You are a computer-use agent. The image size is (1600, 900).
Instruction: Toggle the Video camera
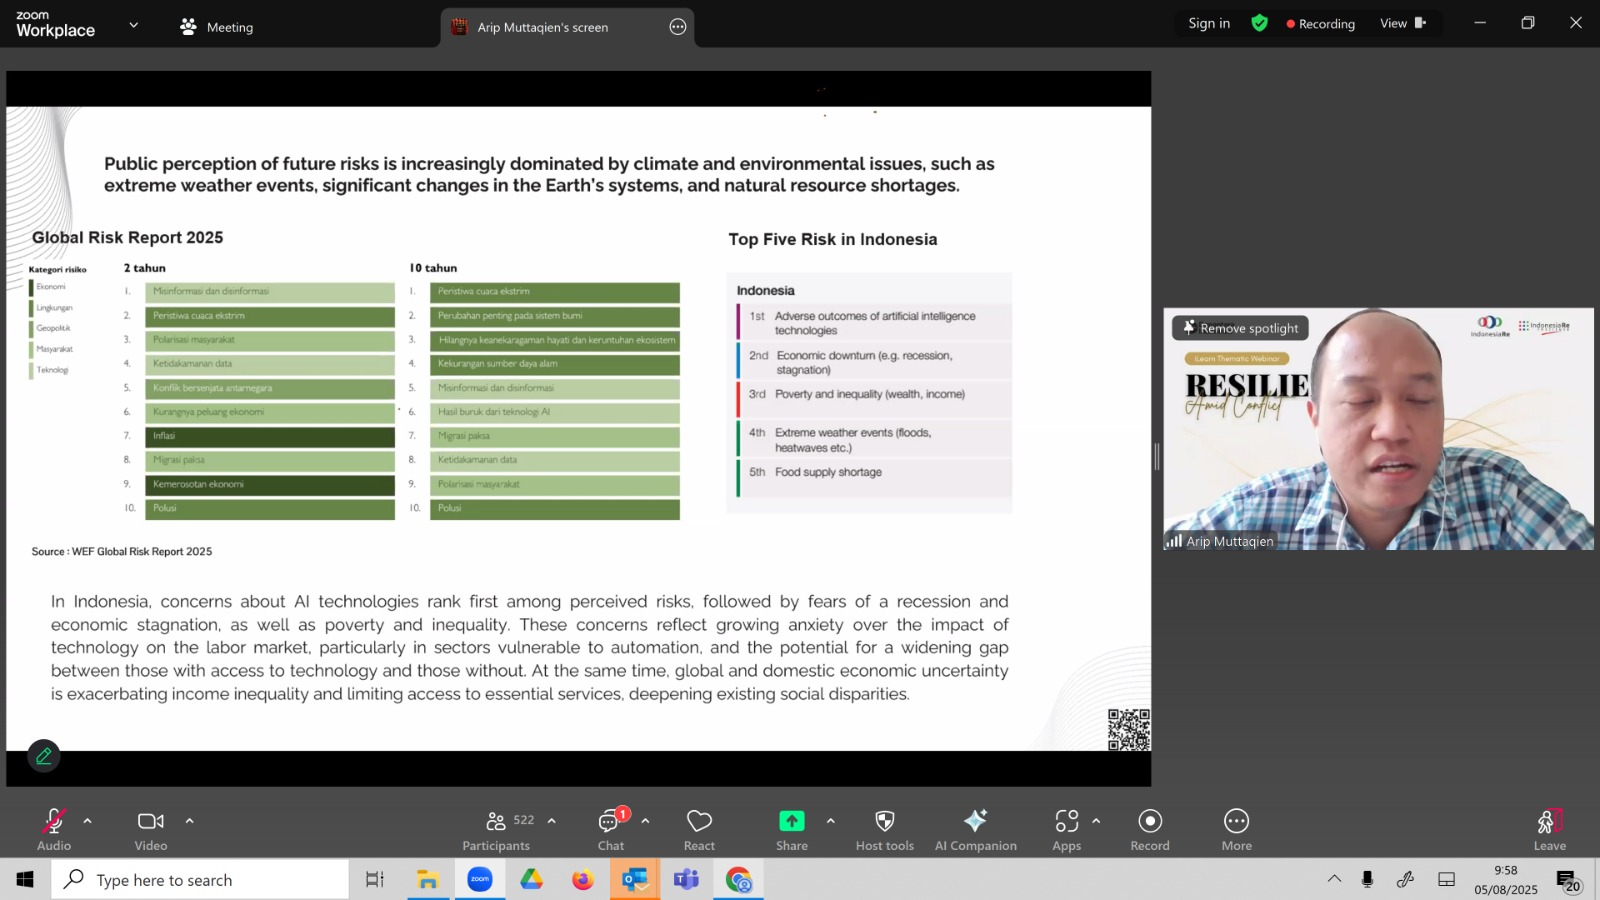(x=151, y=830)
